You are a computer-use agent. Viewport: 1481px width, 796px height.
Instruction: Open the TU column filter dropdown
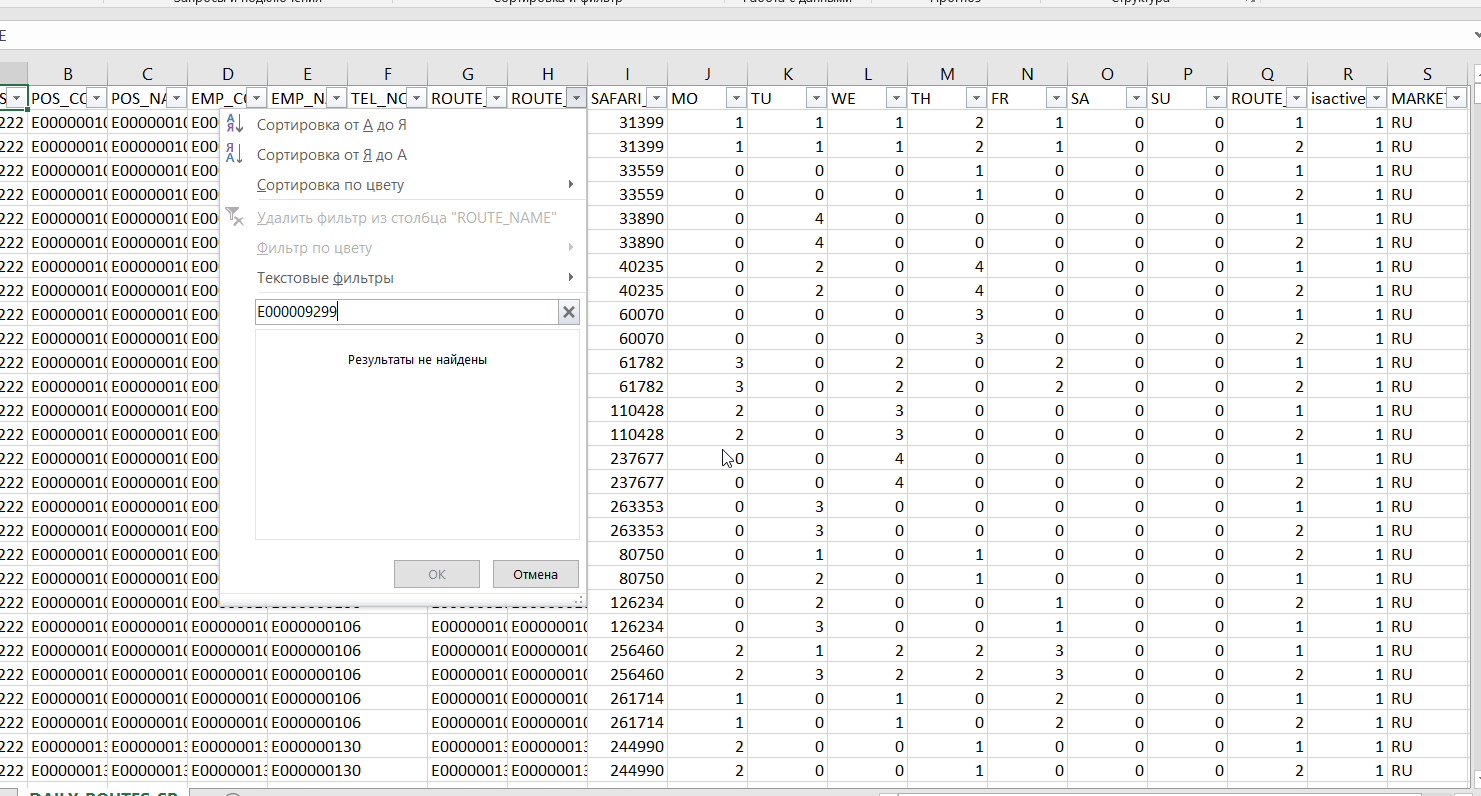(x=816, y=98)
